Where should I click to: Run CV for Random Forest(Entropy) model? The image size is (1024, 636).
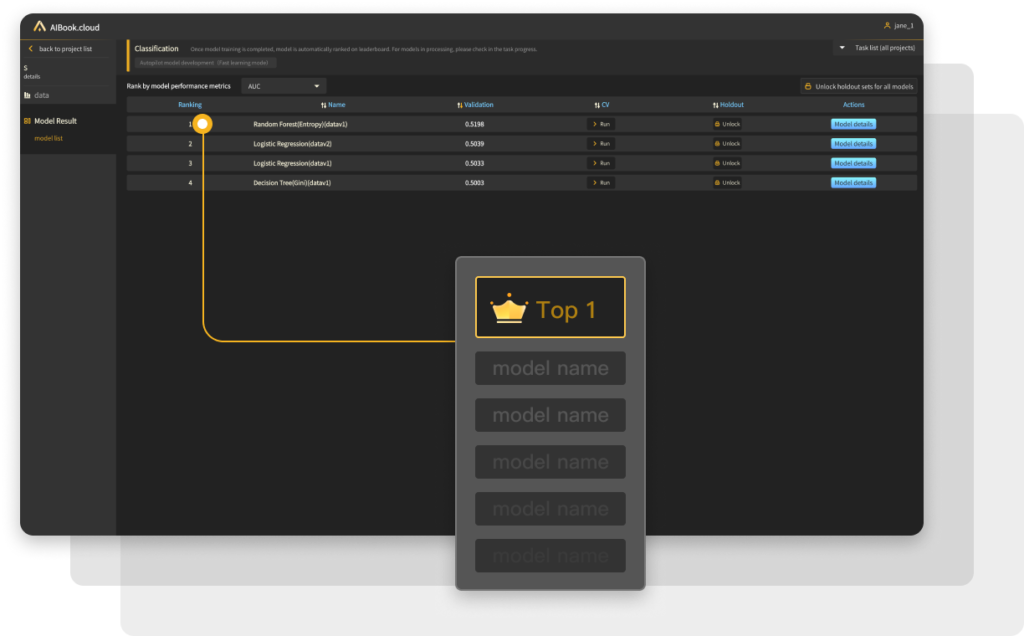[601, 124]
